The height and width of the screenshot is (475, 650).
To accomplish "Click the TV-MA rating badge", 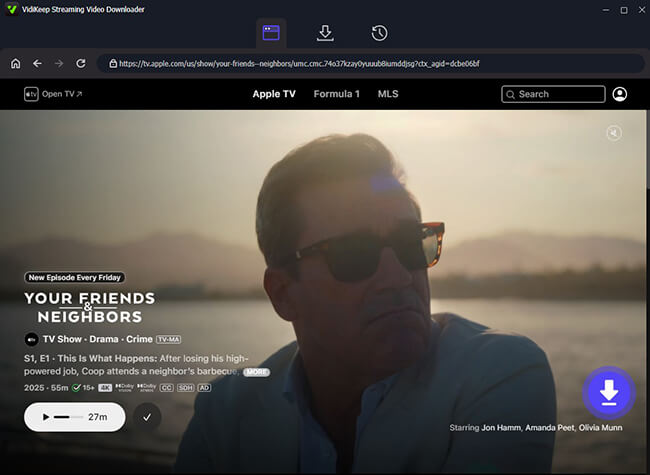I will coord(168,339).
